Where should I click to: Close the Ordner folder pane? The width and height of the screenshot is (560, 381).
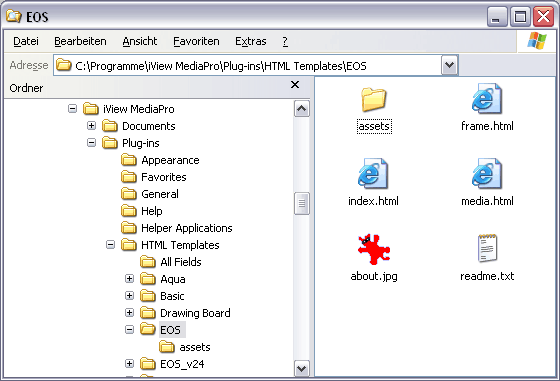click(x=295, y=85)
